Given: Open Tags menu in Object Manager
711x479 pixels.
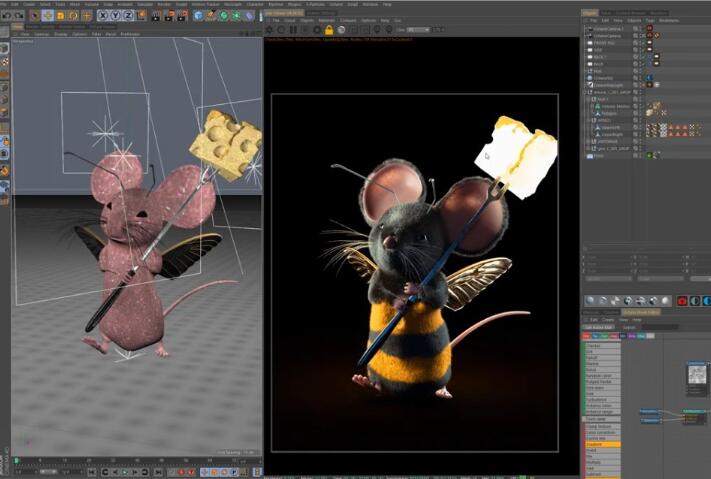Looking at the screenshot, I should (x=650, y=20).
